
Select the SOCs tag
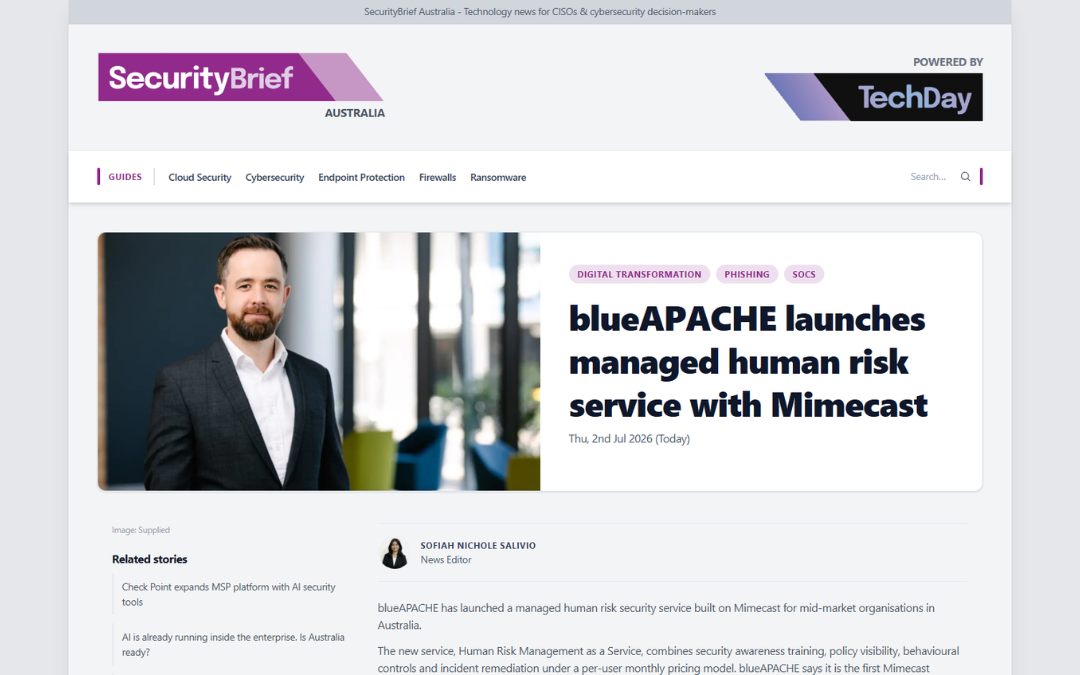coord(803,274)
